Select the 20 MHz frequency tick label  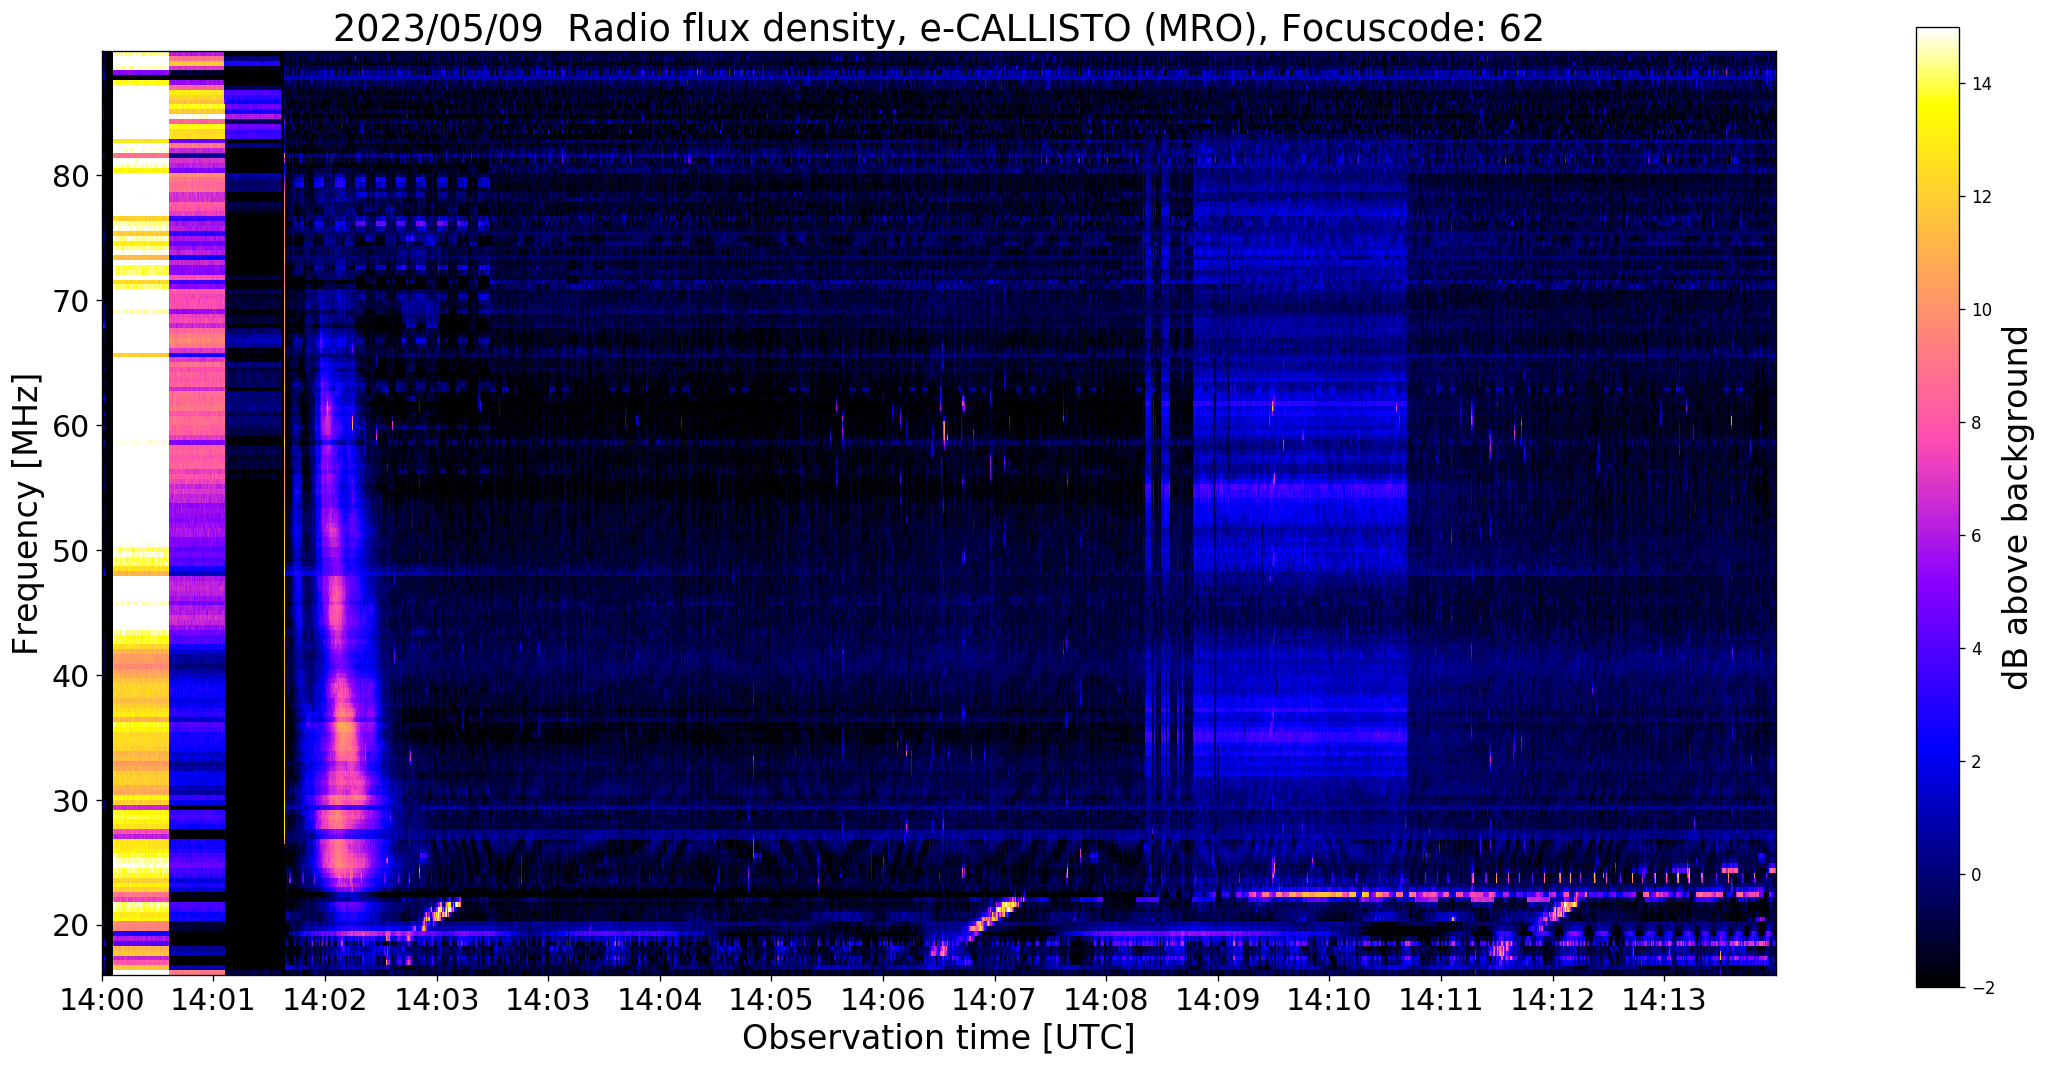(x=71, y=926)
